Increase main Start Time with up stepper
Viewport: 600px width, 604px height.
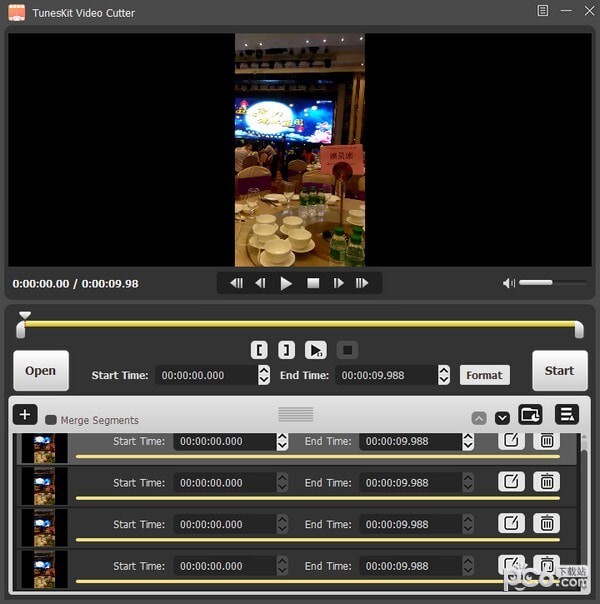coord(264,371)
